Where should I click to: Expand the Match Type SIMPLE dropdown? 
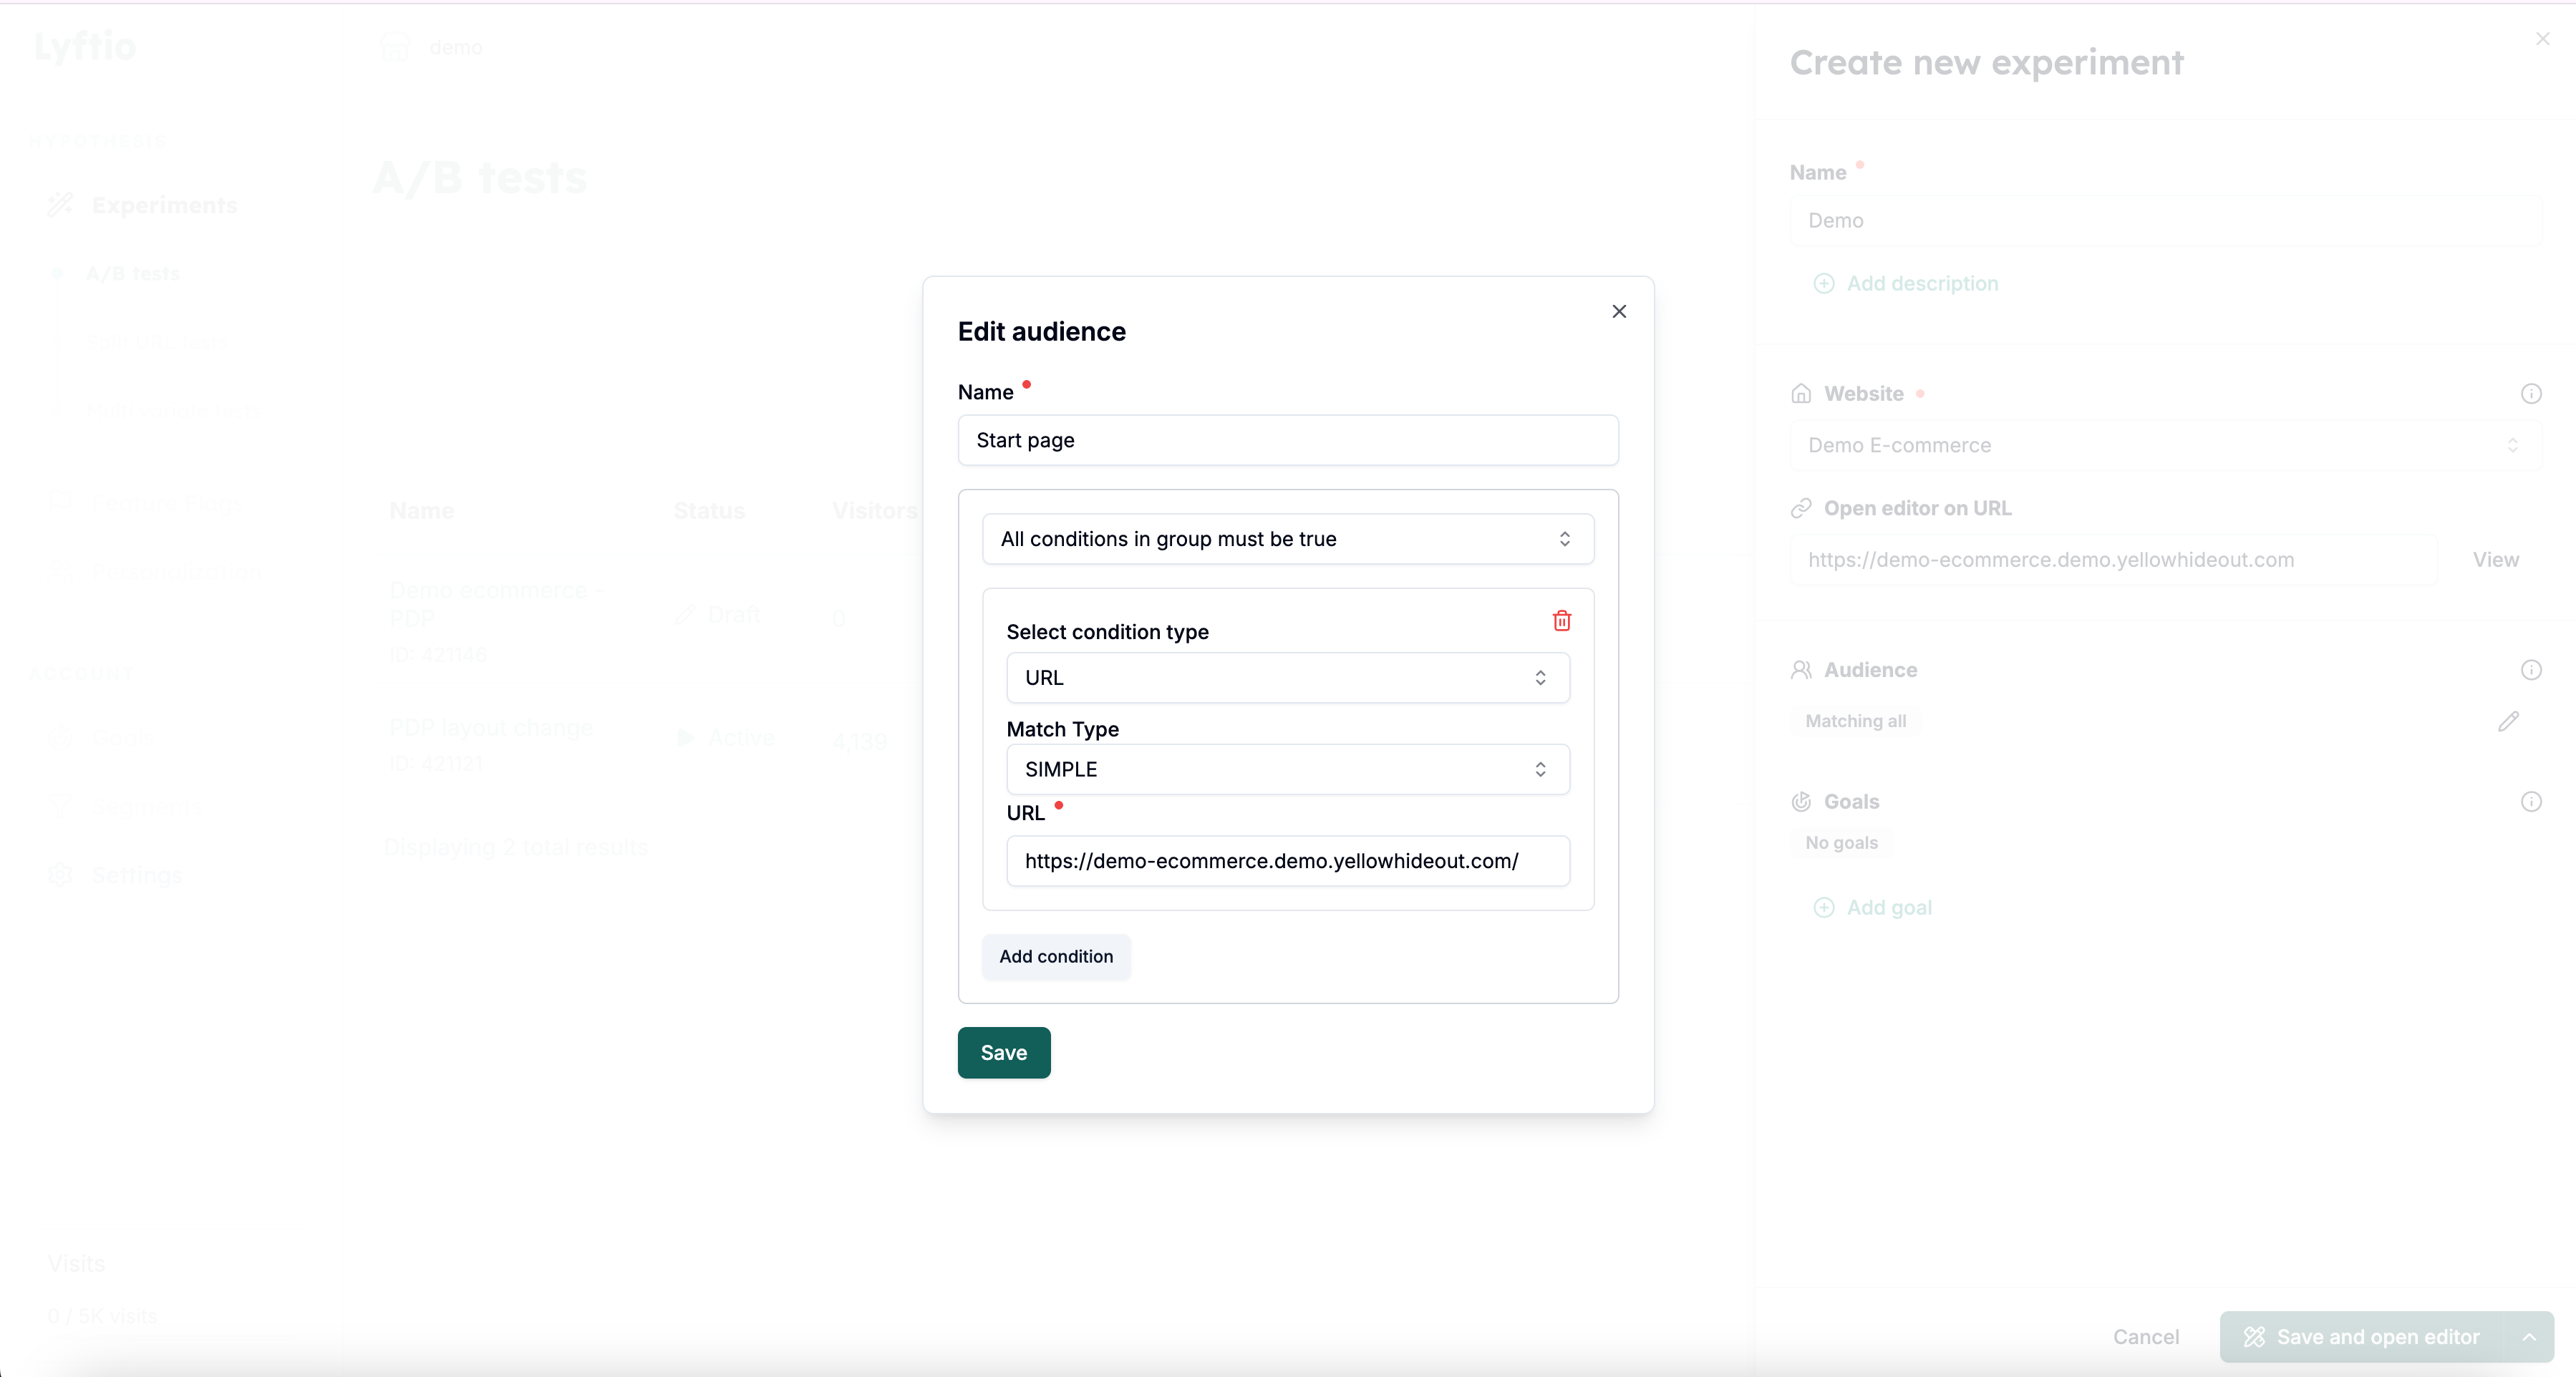[x=1287, y=769]
